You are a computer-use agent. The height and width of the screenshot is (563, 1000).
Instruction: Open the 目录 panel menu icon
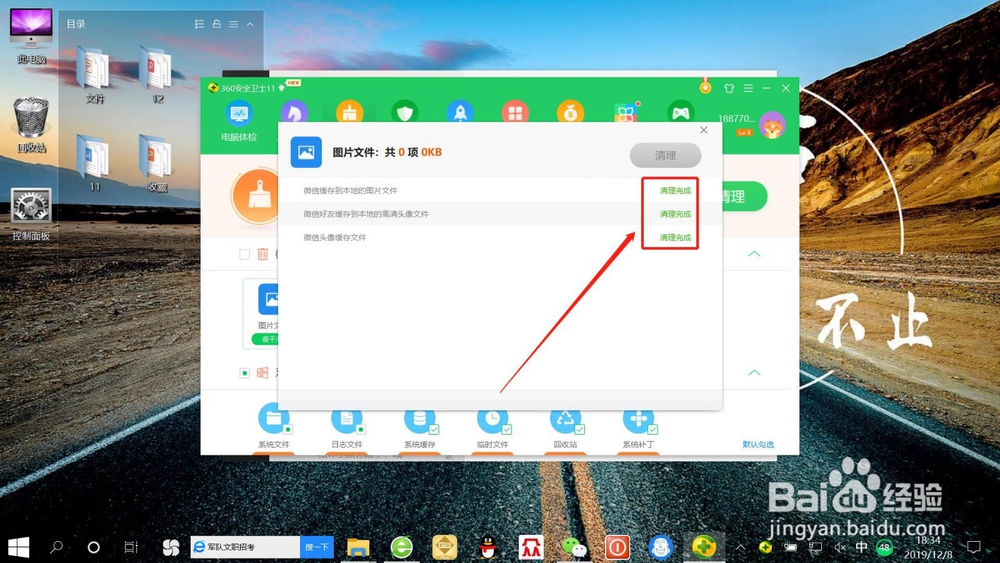[233, 24]
